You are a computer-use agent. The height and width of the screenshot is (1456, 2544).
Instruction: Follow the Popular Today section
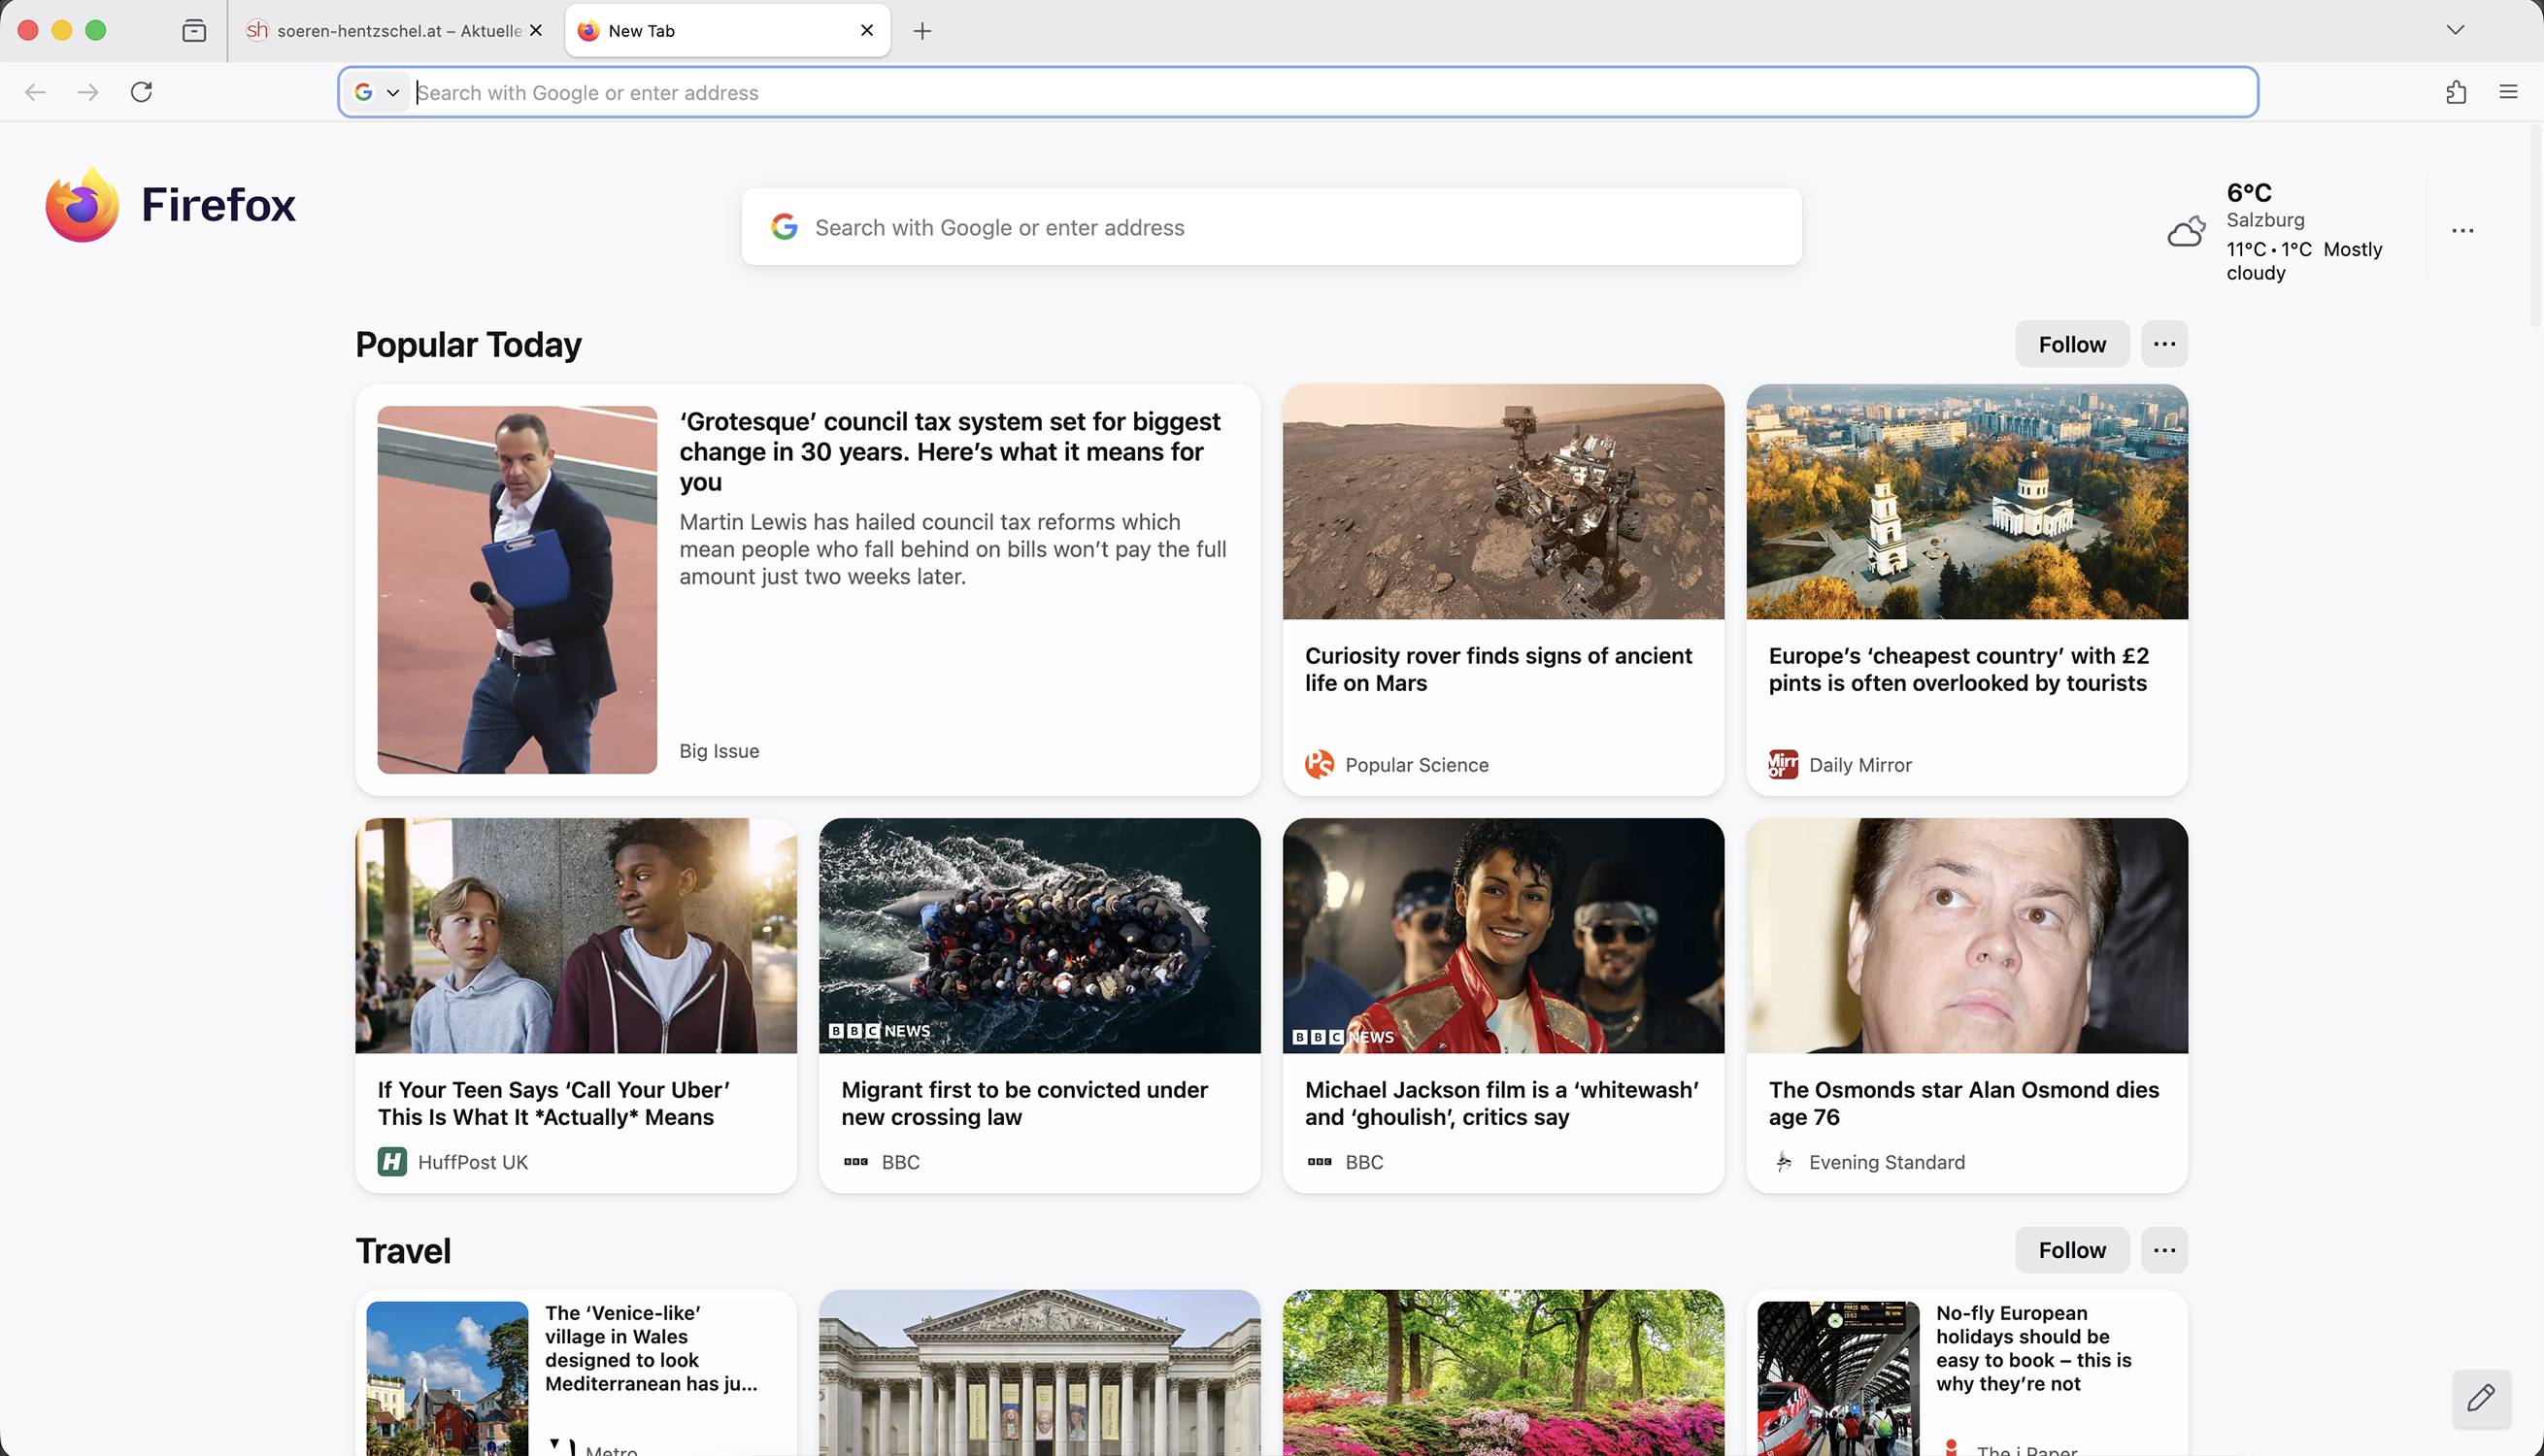(2071, 344)
